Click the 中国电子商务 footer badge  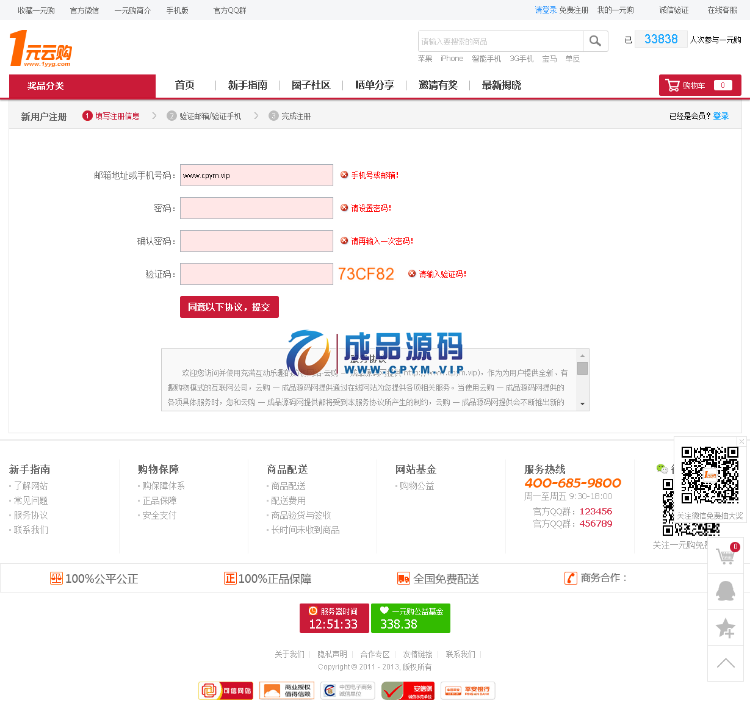click(x=347, y=690)
